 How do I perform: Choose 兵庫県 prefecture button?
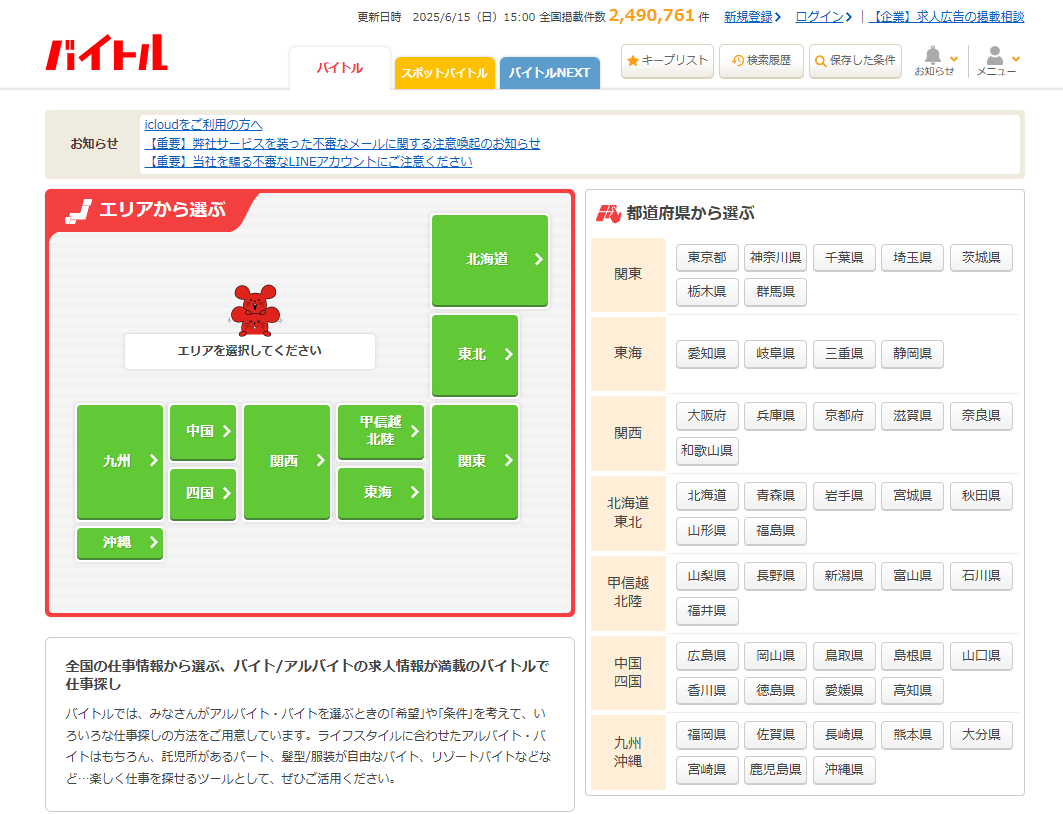tap(776, 416)
